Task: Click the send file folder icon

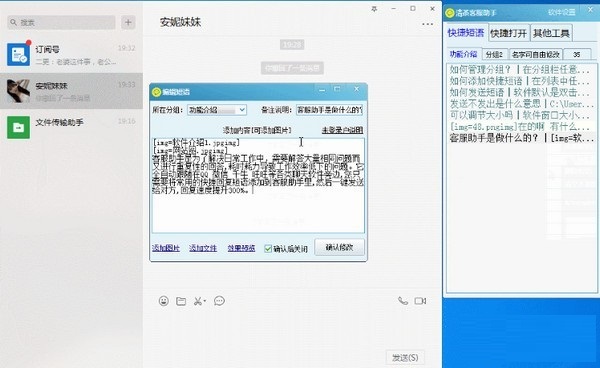Action: coord(181,301)
